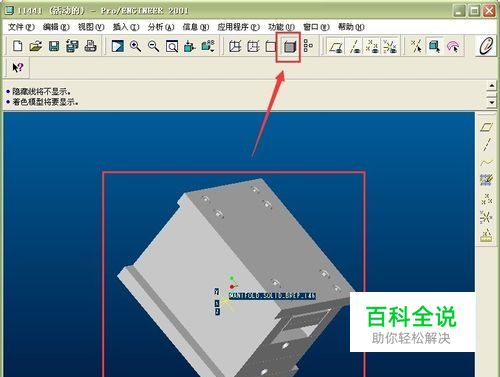Open the saved view list dropdown

(208, 46)
